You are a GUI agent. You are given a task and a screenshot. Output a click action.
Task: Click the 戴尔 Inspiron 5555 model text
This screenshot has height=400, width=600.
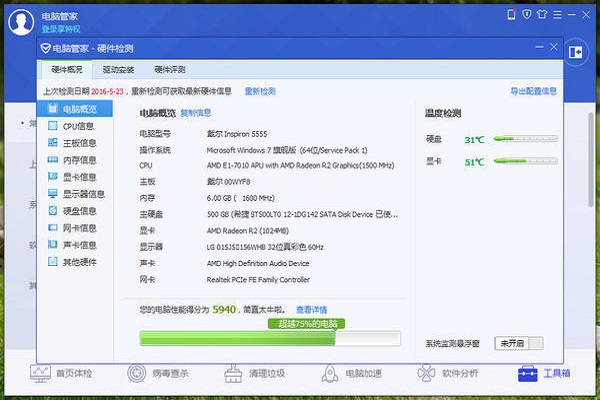(x=237, y=134)
